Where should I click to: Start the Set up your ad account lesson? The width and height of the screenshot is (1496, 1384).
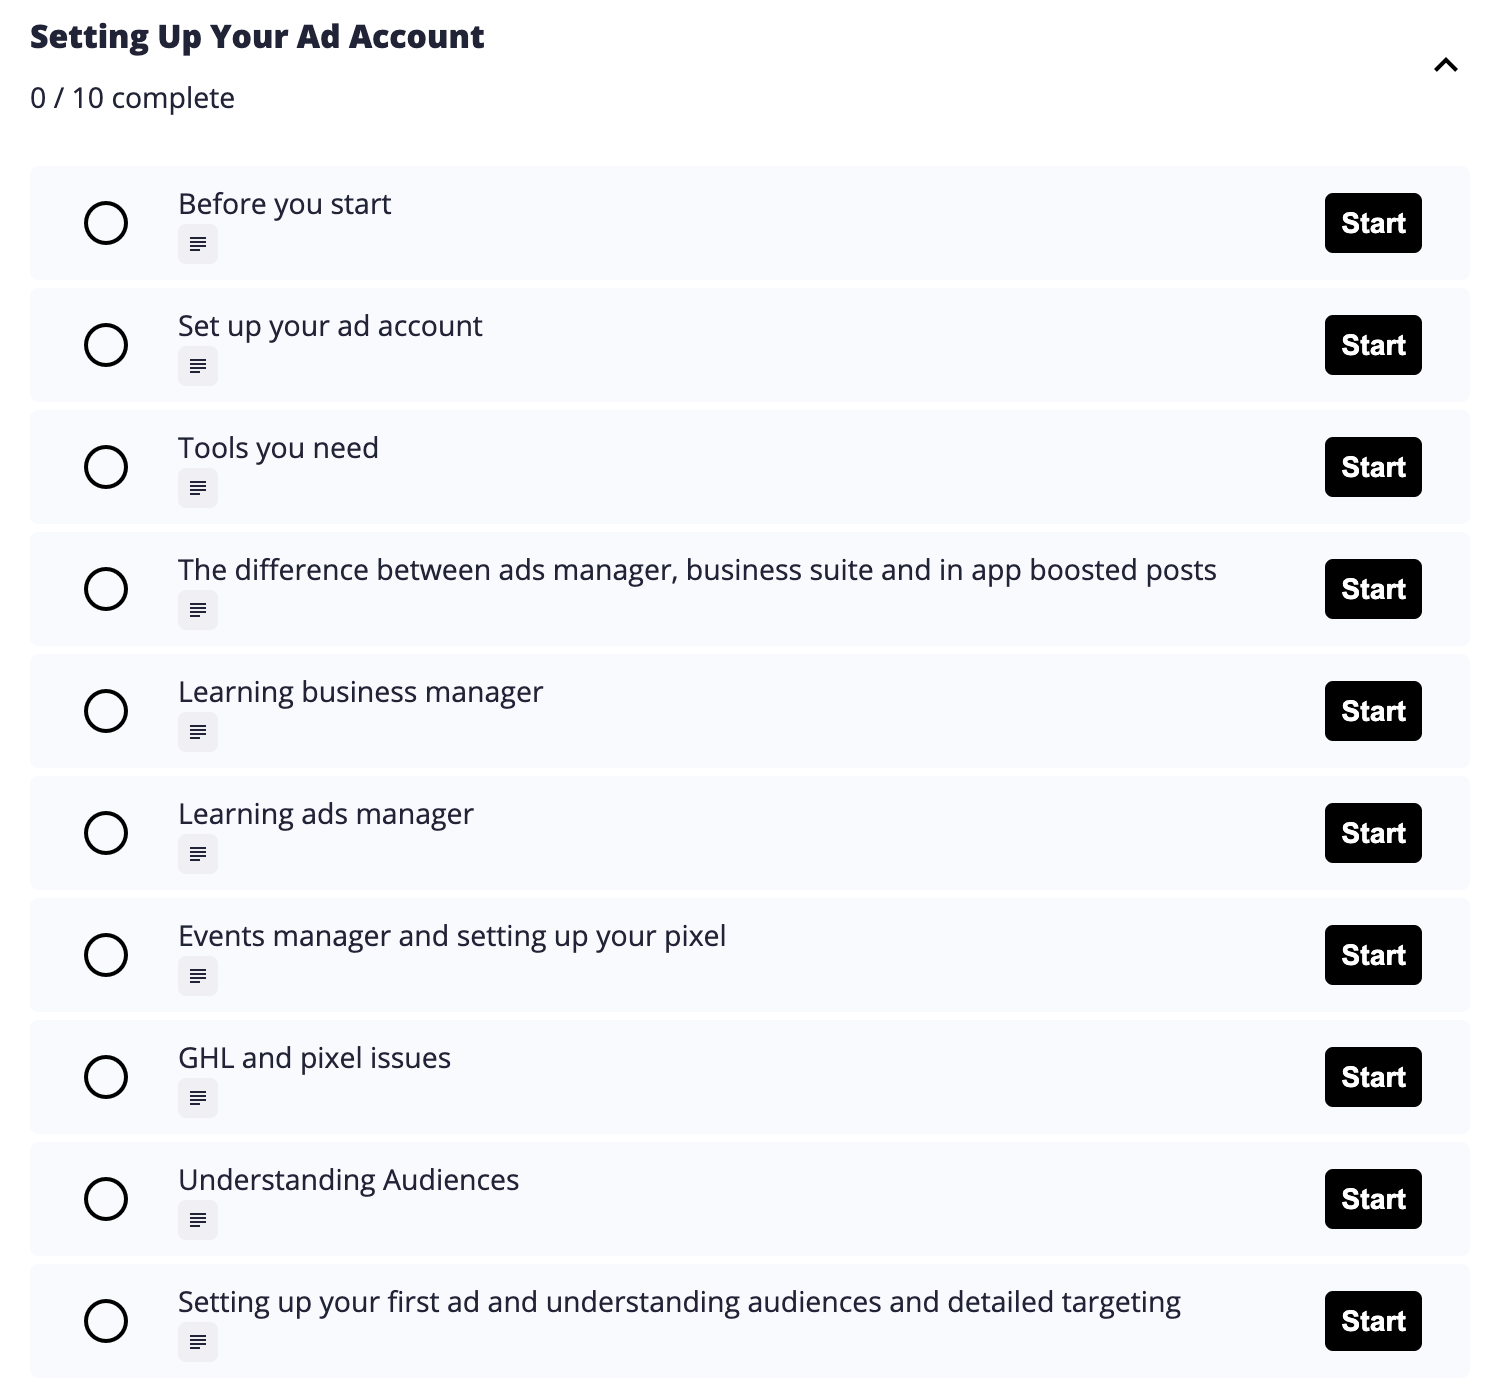pyautogui.click(x=1373, y=345)
